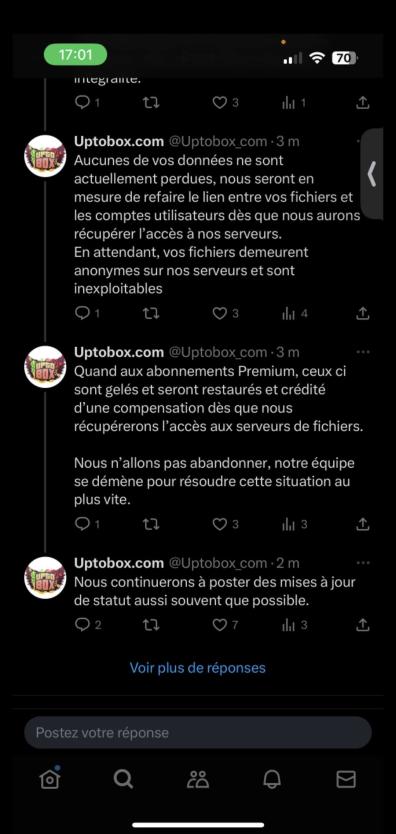The width and height of the screenshot is (396, 834).
Task: Tap 'Voir plus de réponses' link
Action: [x=198, y=667]
